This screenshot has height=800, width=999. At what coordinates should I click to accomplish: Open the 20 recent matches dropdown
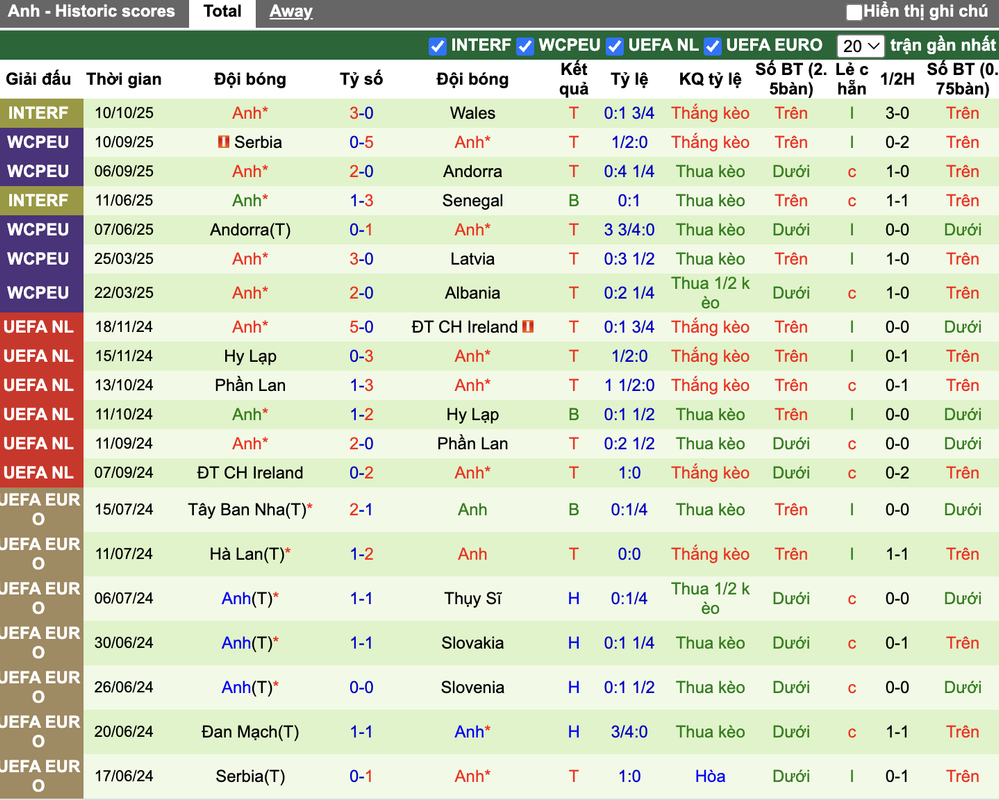860,46
